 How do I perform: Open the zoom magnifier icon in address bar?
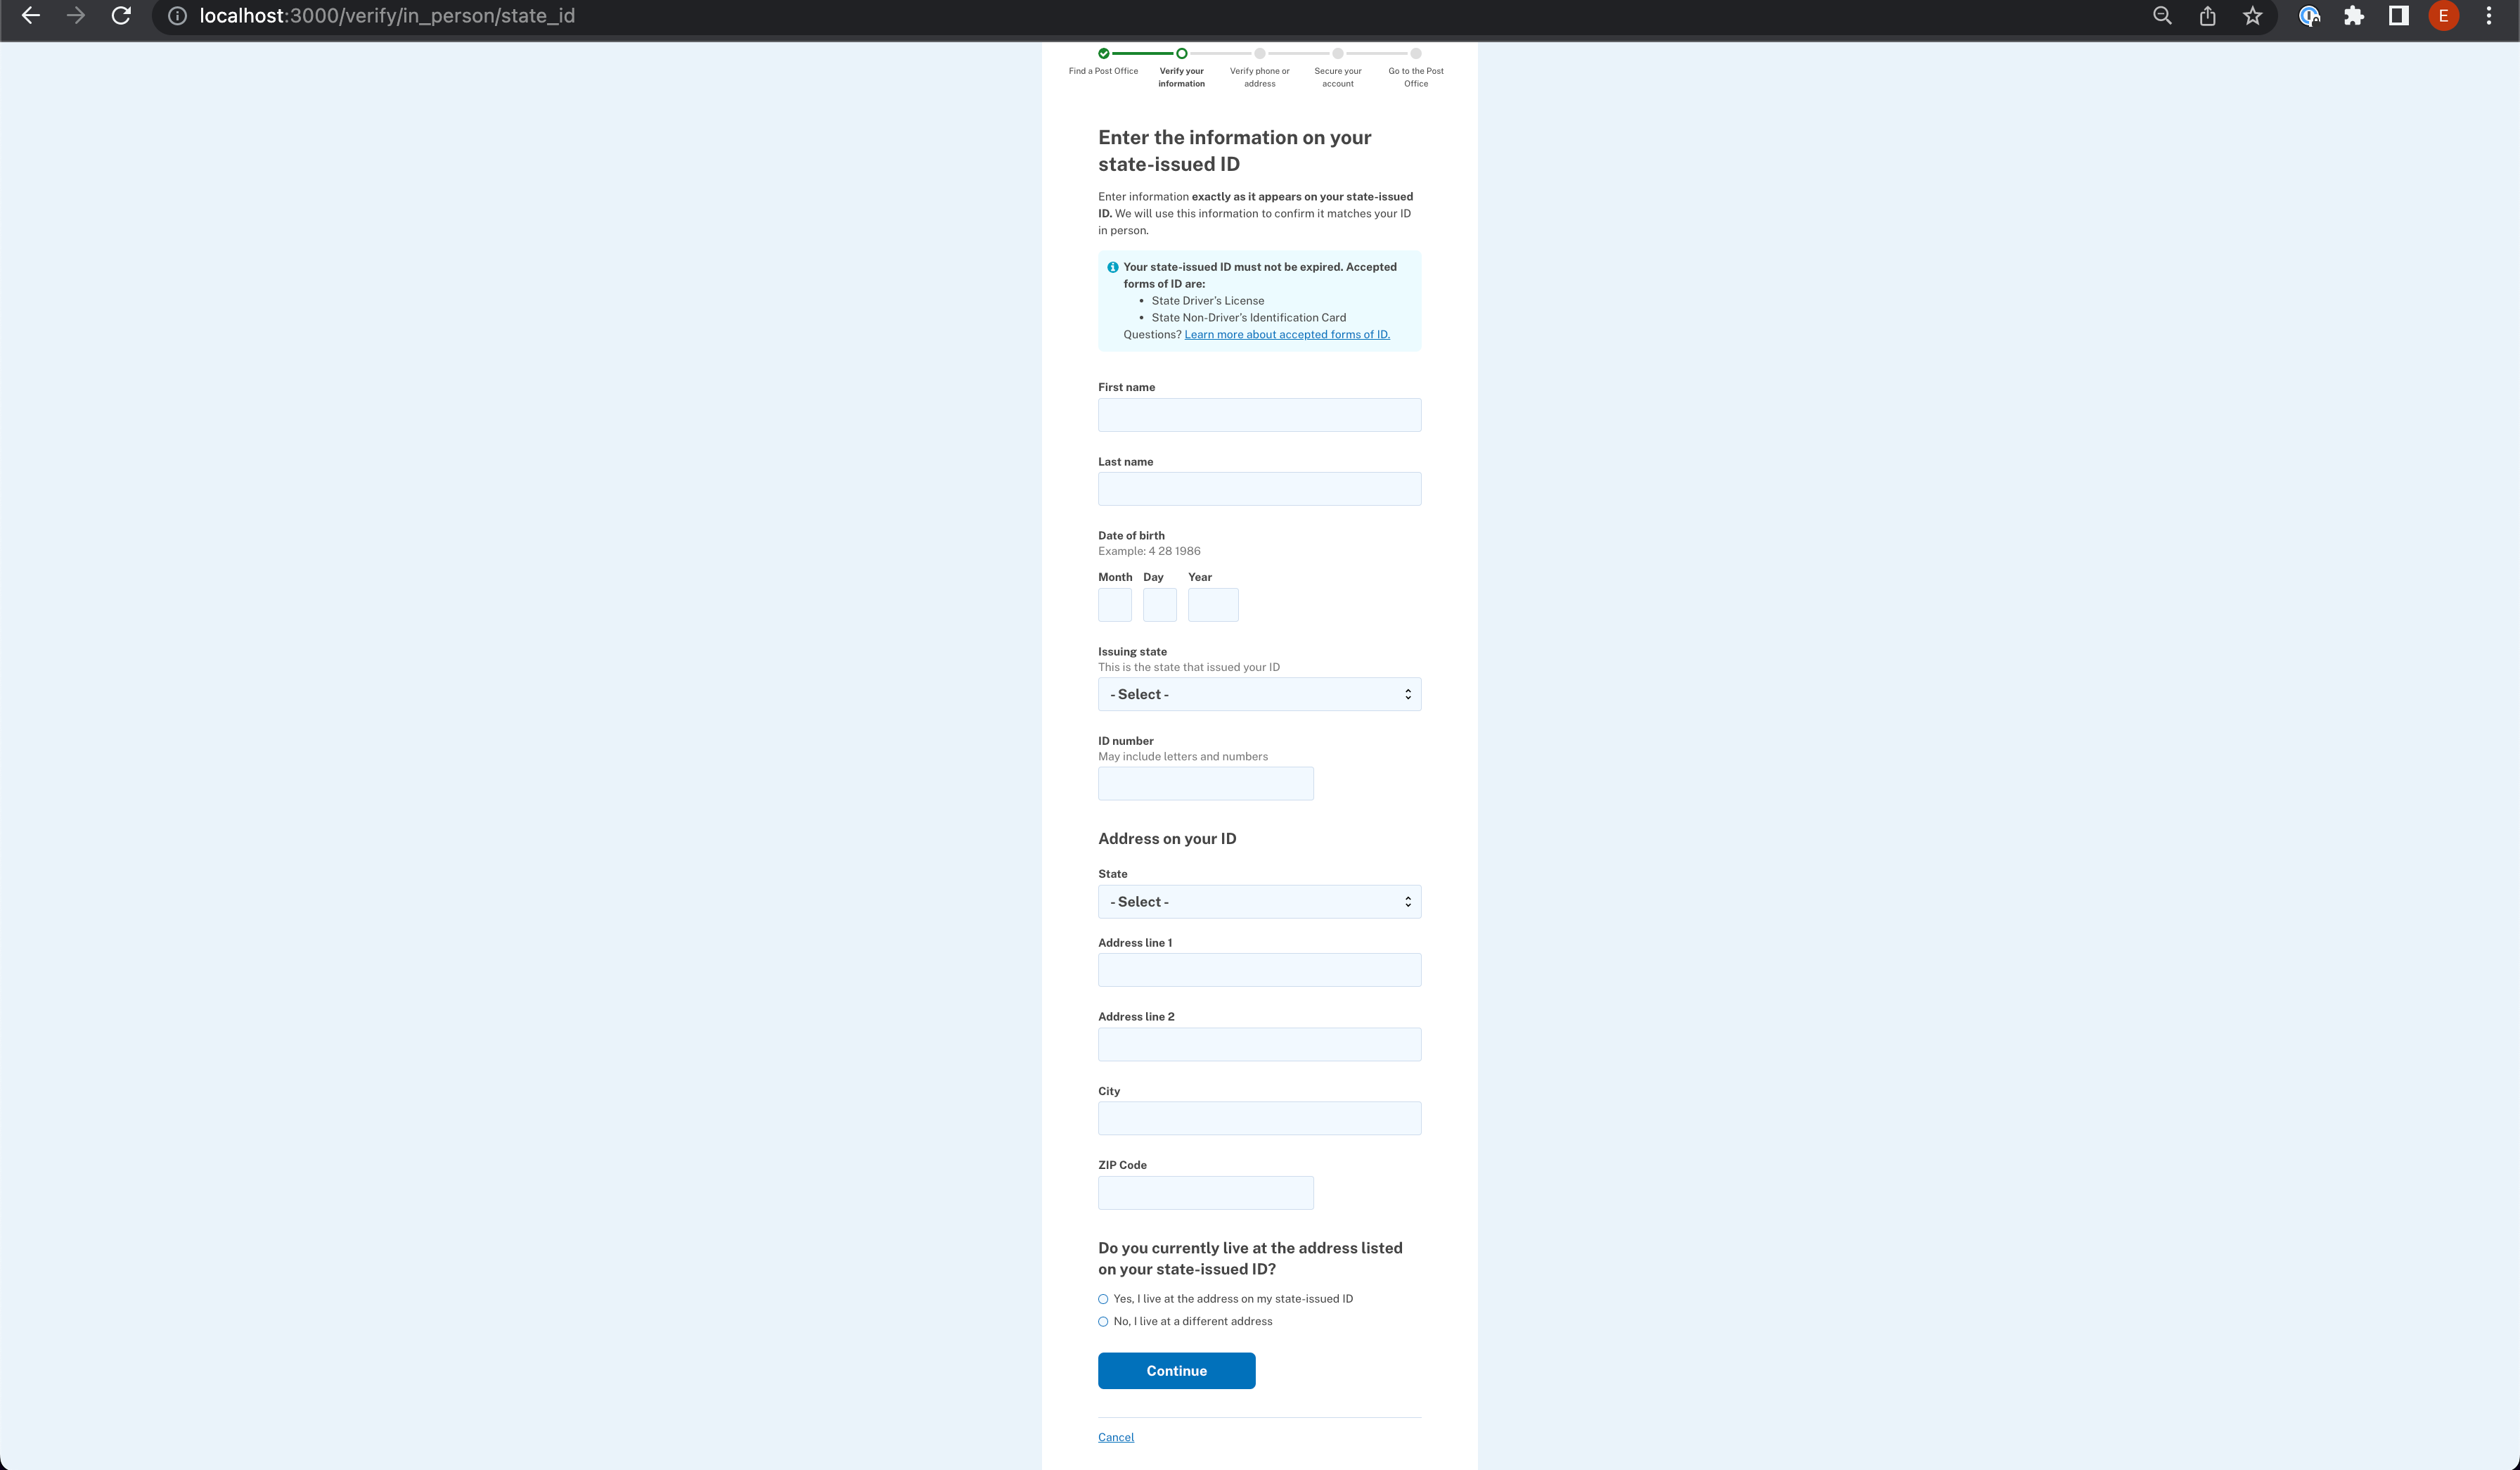tap(2162, 16)
